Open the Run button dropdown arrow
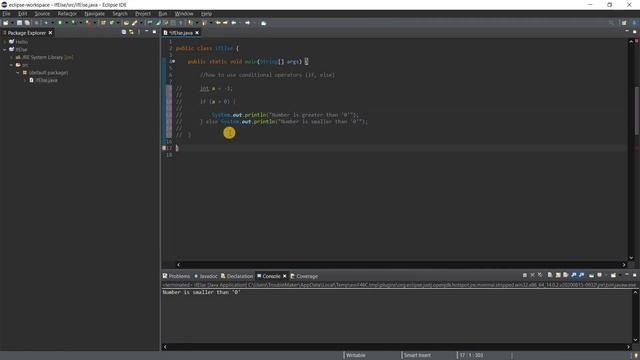This screenshot has height=360, width=640. point(67,23)
